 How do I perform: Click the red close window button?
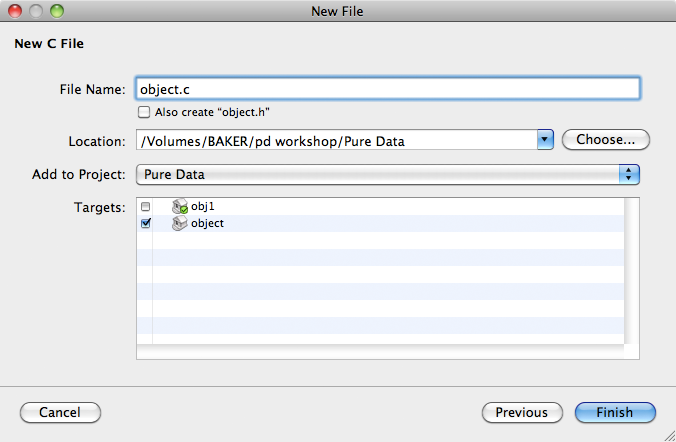(x=15, y=11)
